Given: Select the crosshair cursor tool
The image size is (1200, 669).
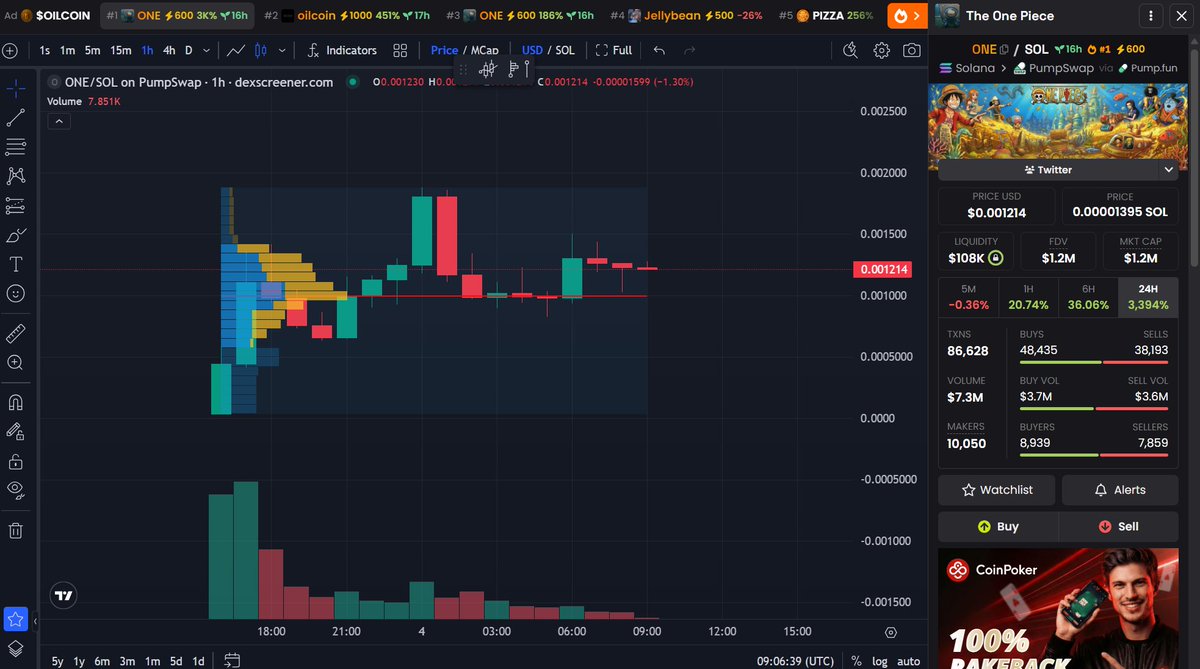Looking at the screenshot, I should pyautogui.click(x=16, y=88).
